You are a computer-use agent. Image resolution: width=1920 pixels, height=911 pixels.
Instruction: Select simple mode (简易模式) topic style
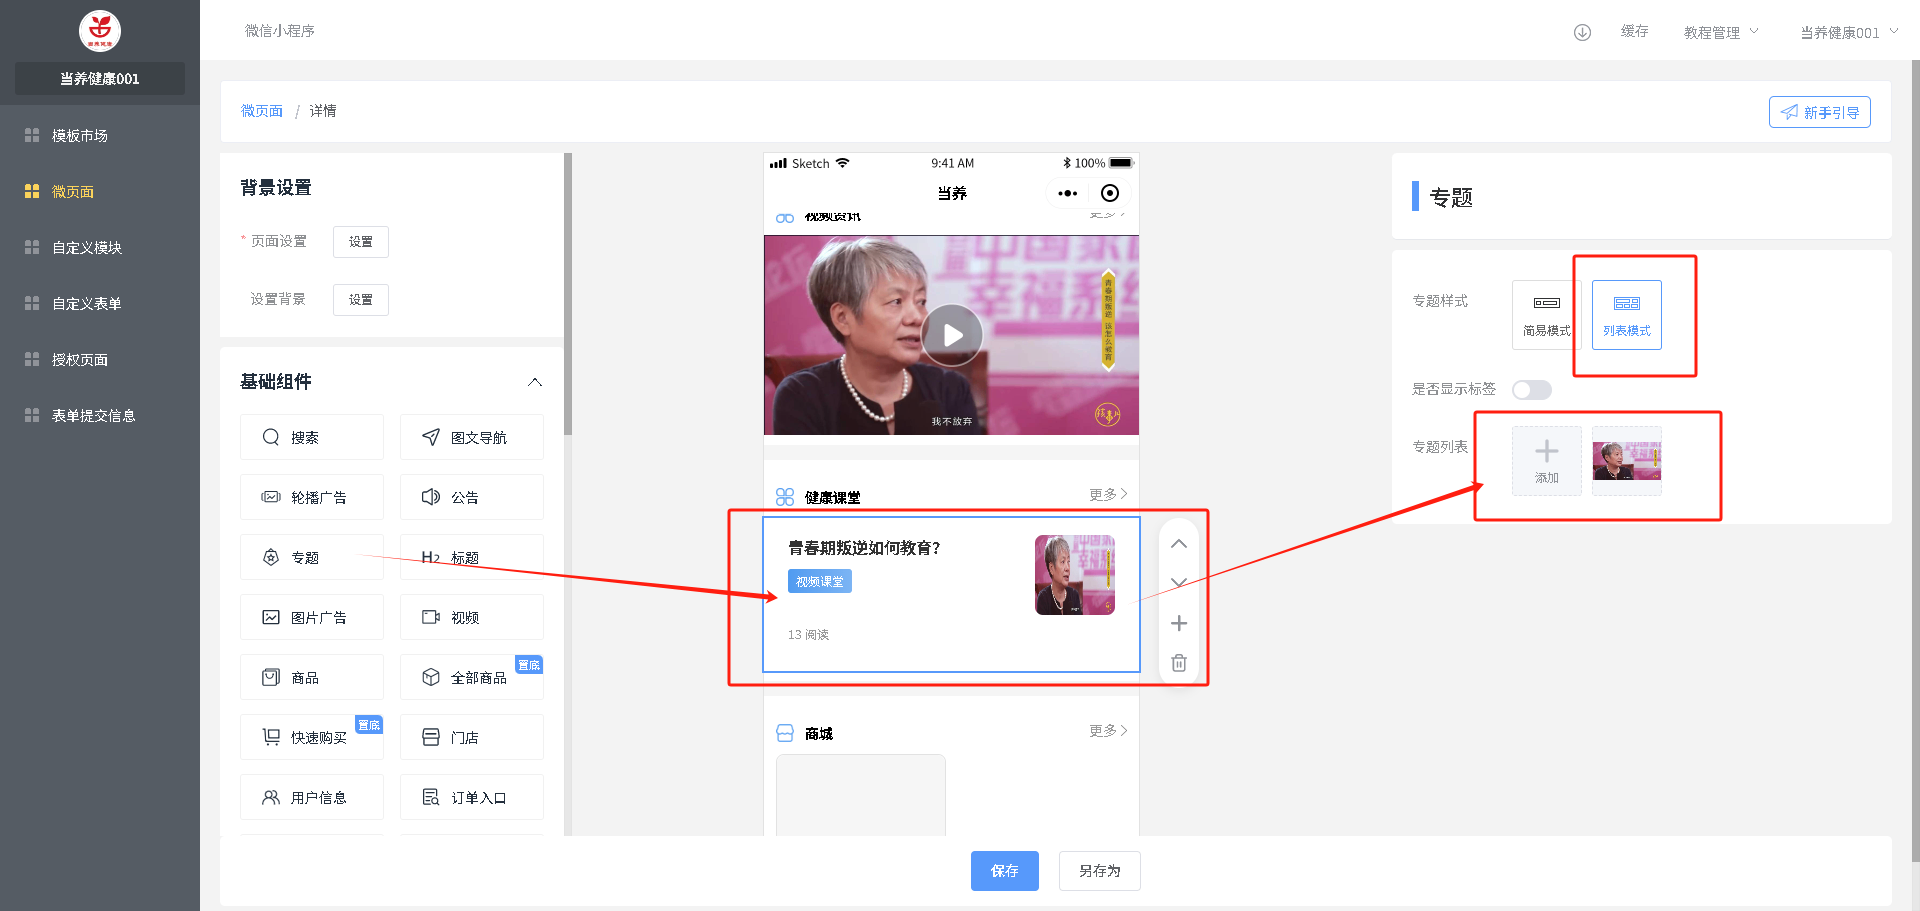(1546, 315)
